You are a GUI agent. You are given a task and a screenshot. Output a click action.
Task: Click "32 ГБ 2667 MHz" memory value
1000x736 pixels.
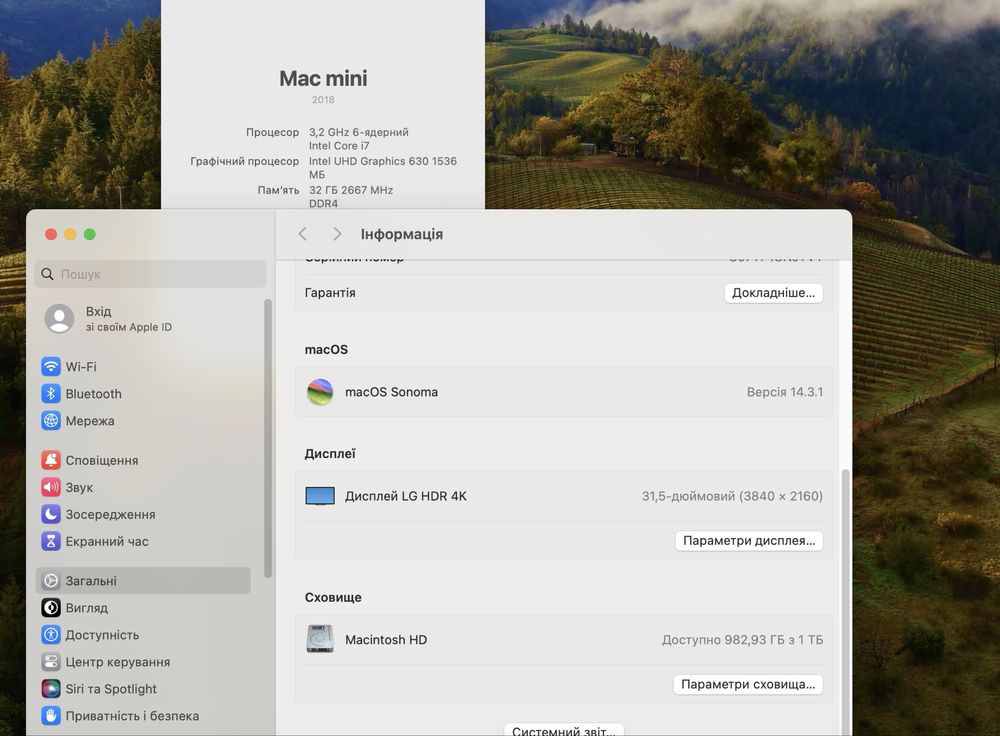351,190
